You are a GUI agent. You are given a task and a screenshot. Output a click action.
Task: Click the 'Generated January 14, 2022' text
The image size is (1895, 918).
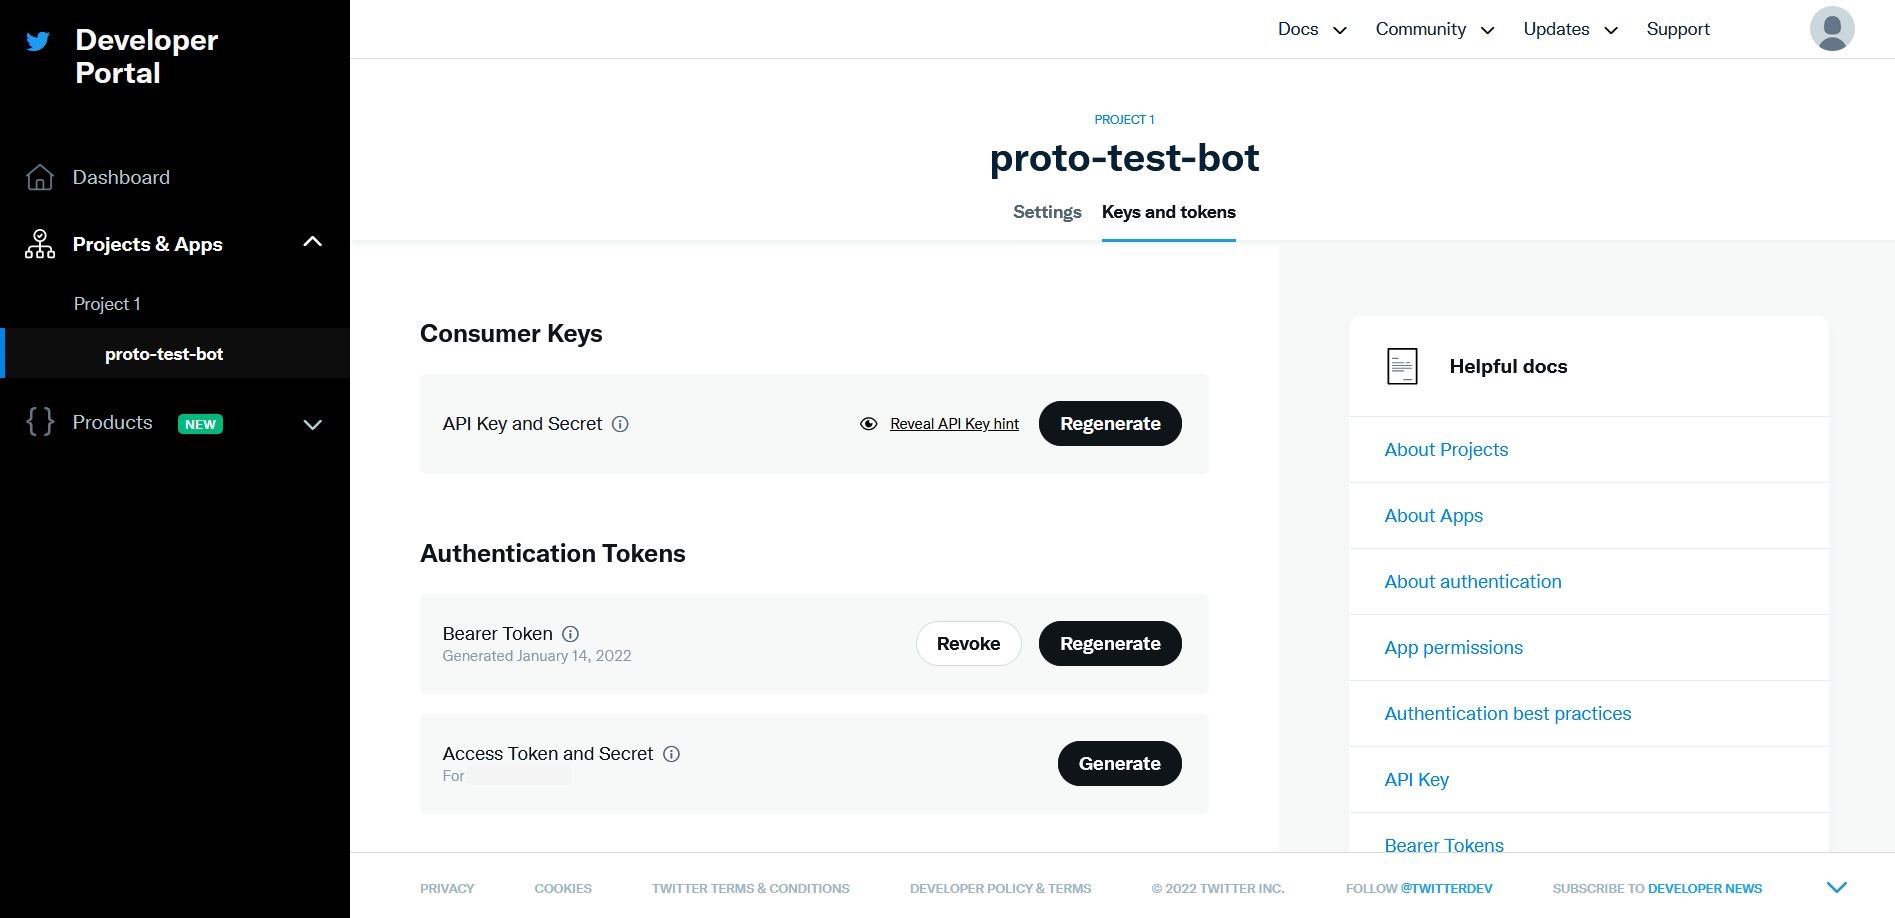(x=537, y=656)
